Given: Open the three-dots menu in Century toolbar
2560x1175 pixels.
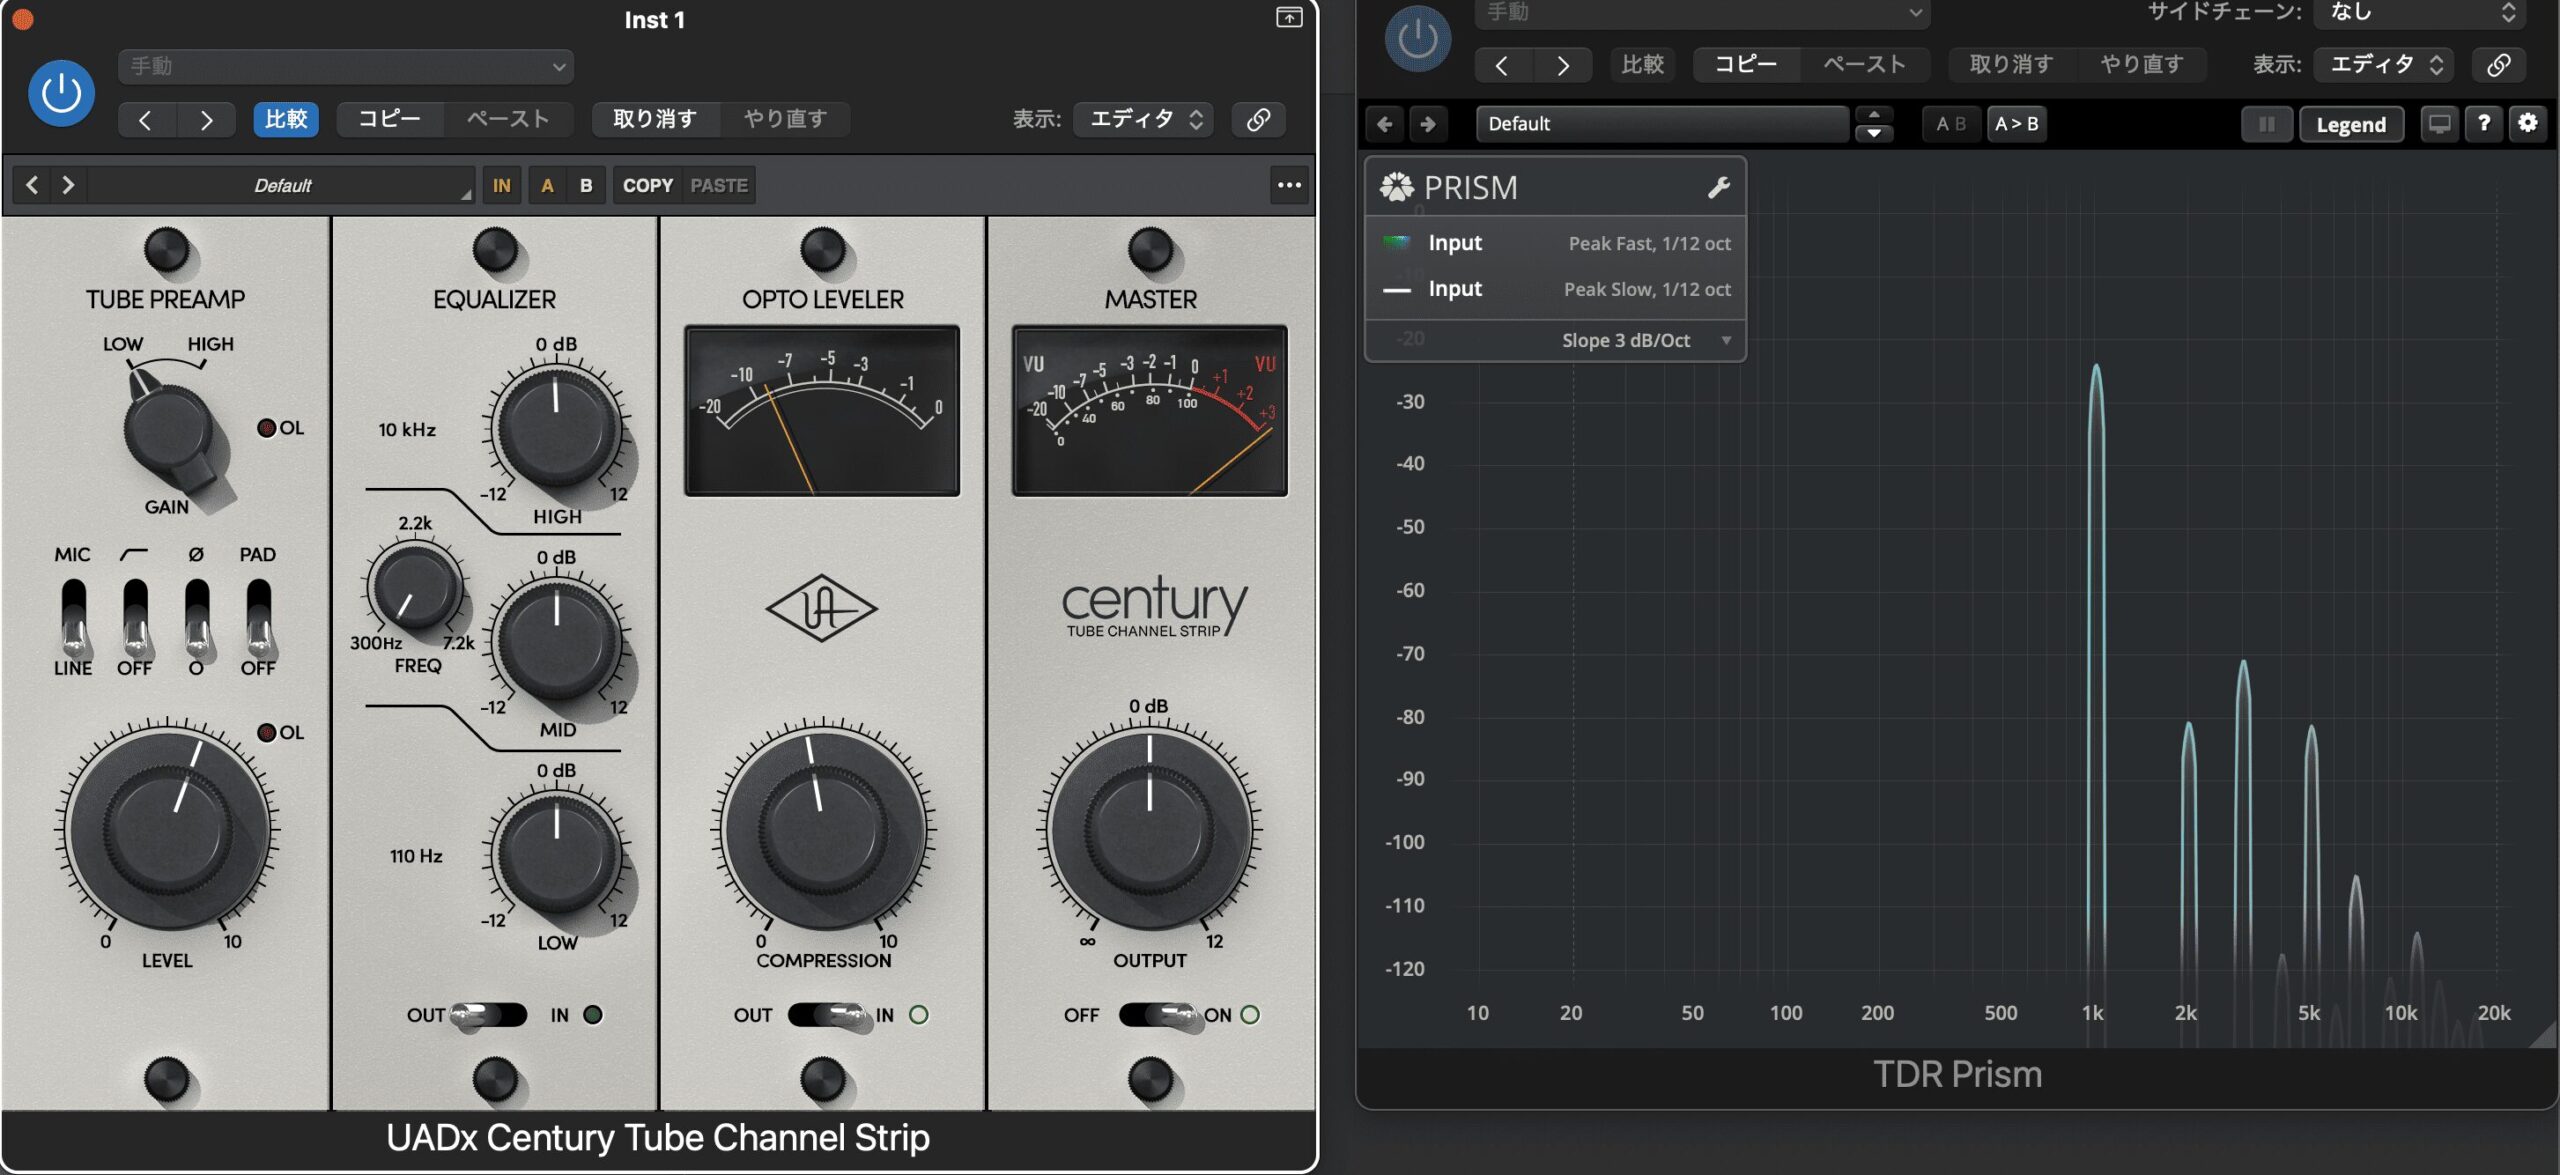Looking at the screenshot, I should point(1289,185).
